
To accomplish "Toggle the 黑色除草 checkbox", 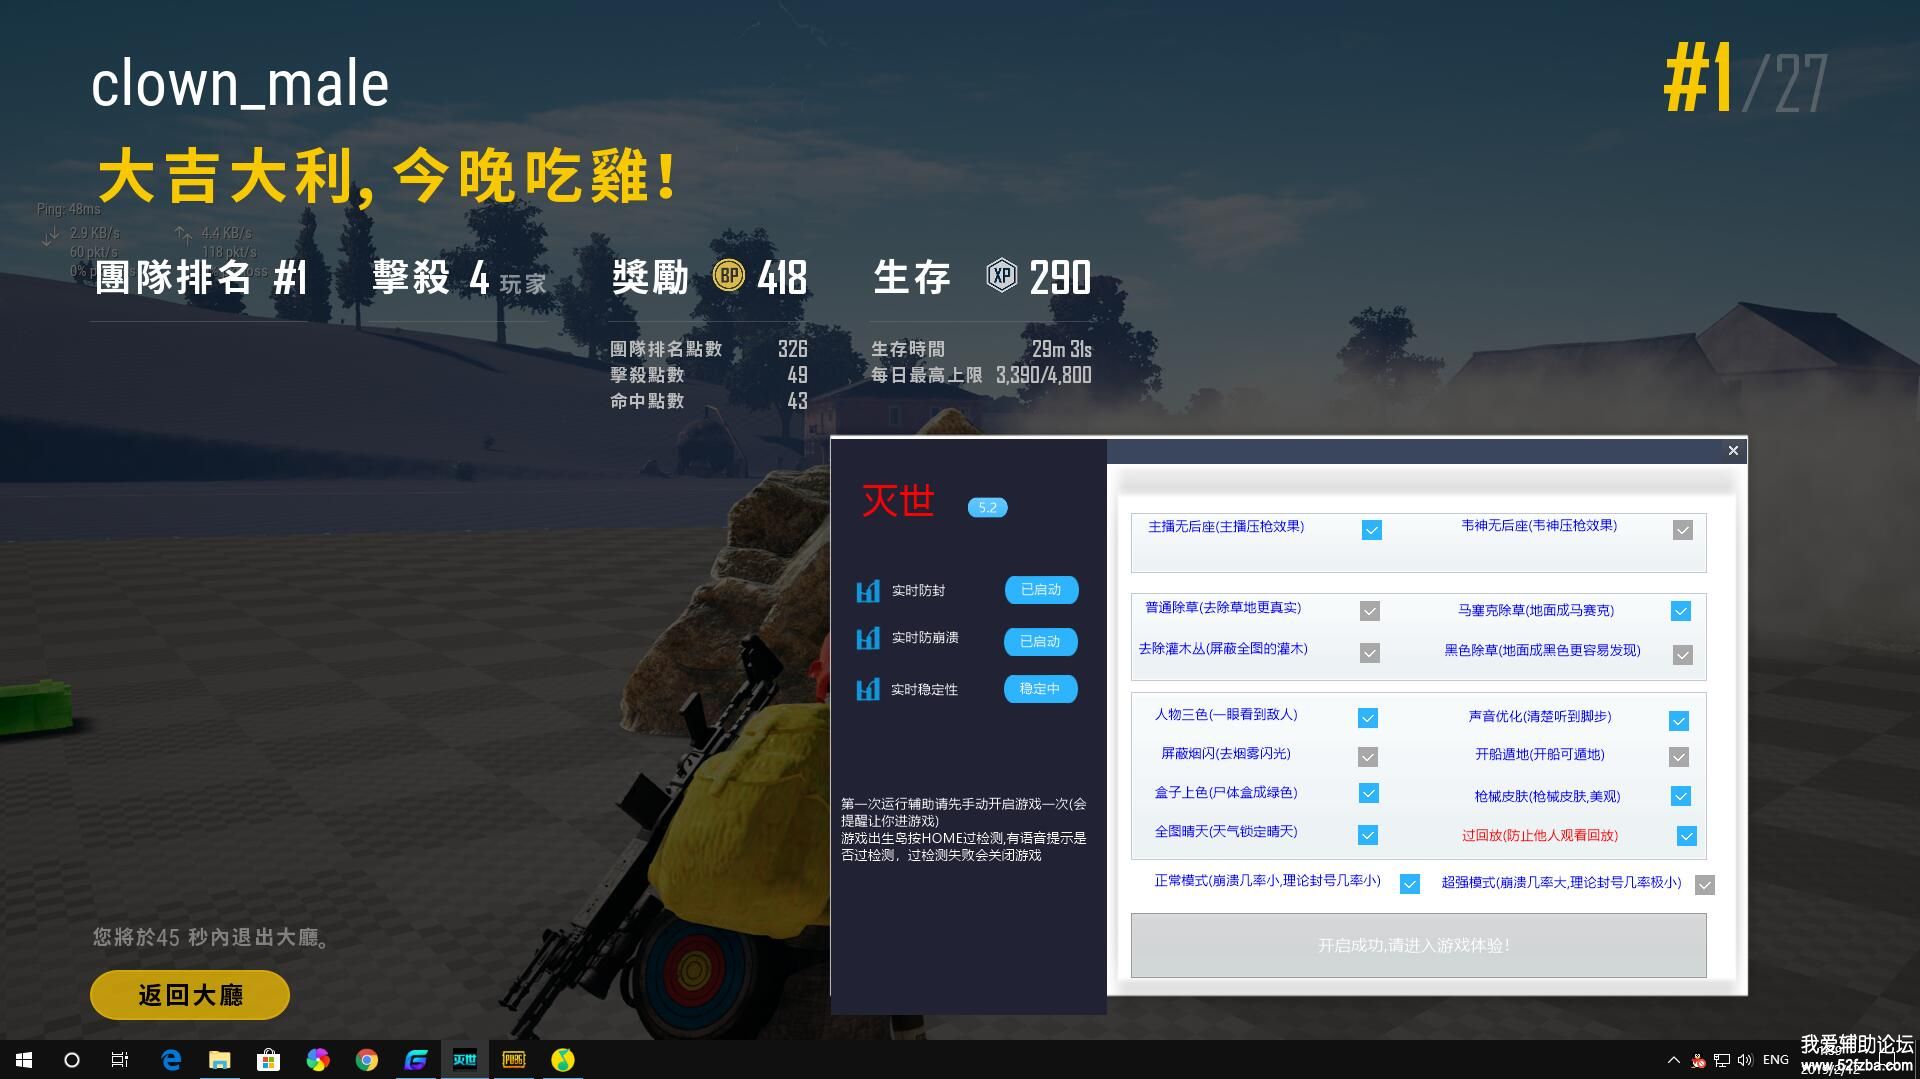I will coord(1683,655).
